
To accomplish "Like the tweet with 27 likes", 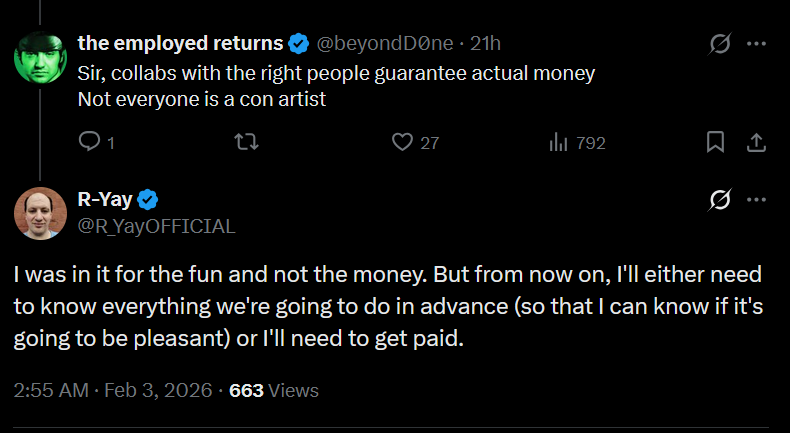I will pos(403,143).
